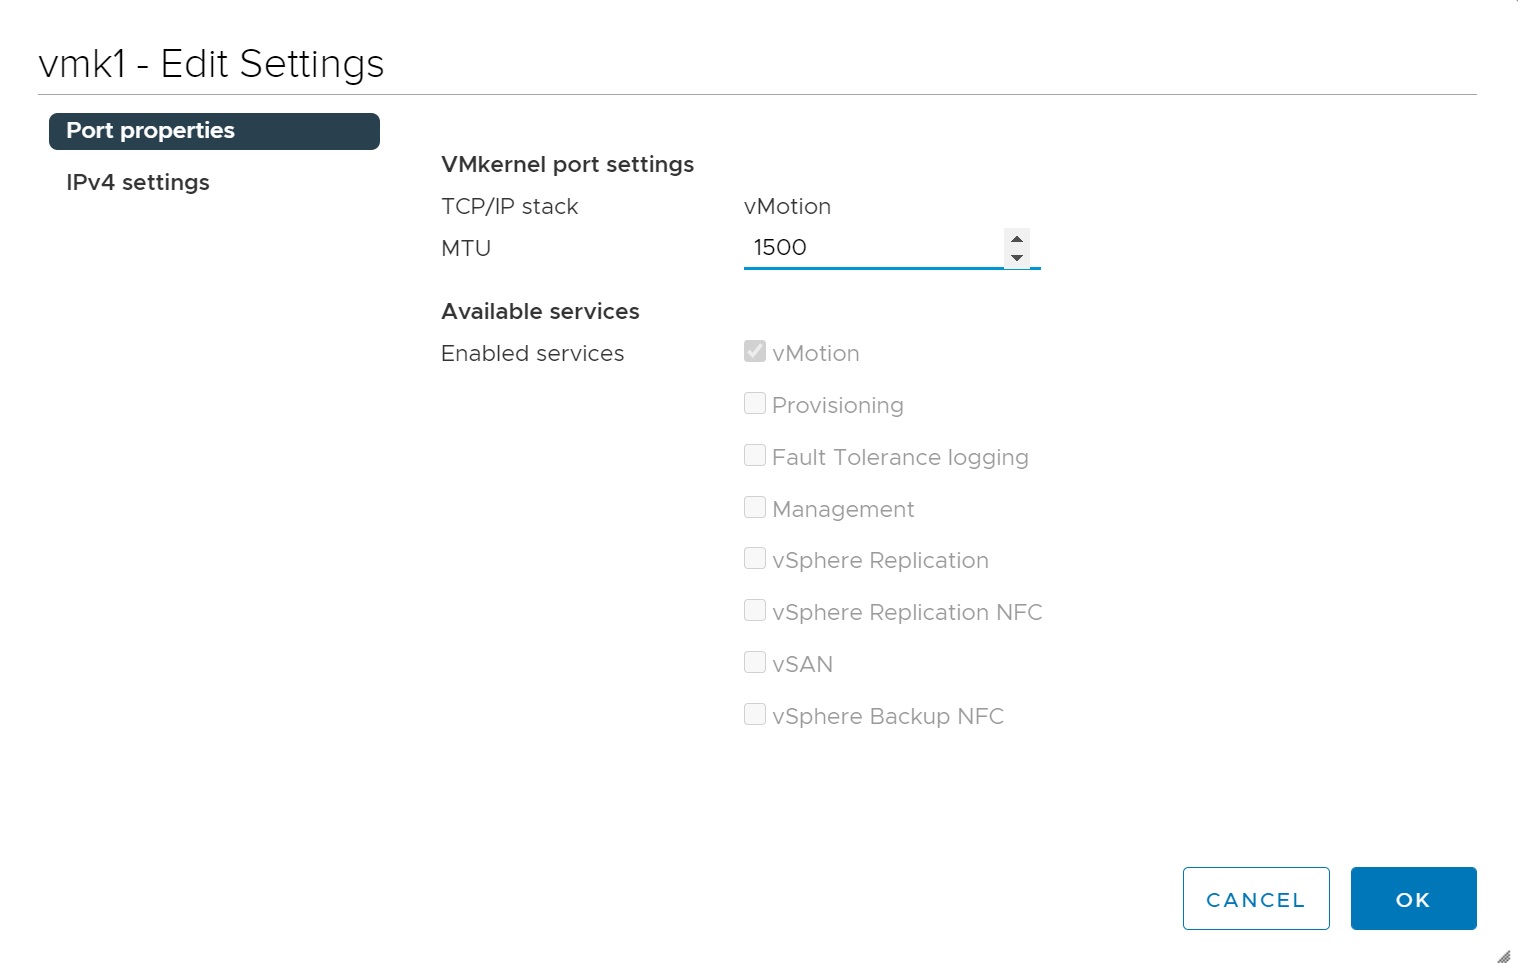
Task: Enable Fault Tolerance logging checkbox
Action: click(x=755, y=456)
